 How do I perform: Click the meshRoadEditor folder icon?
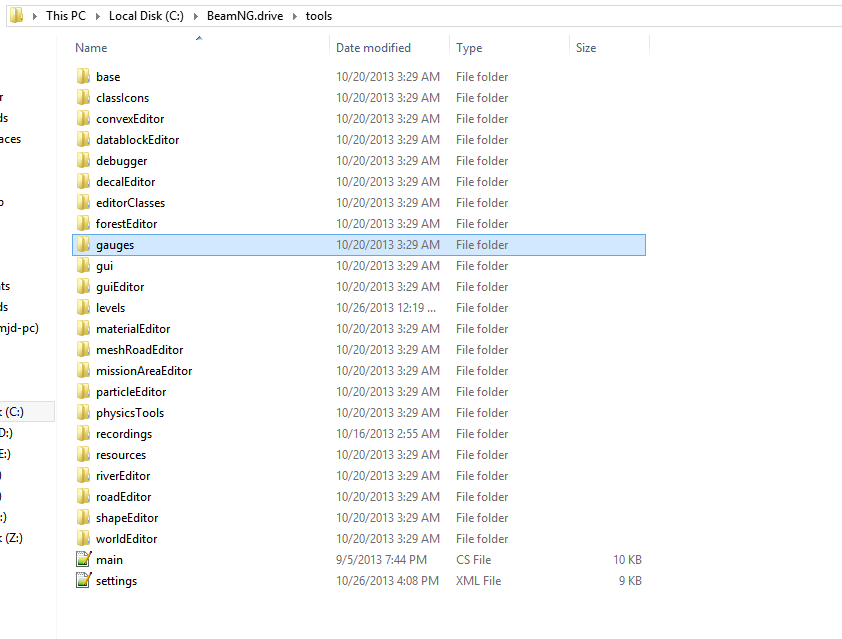tap(83, 350)
